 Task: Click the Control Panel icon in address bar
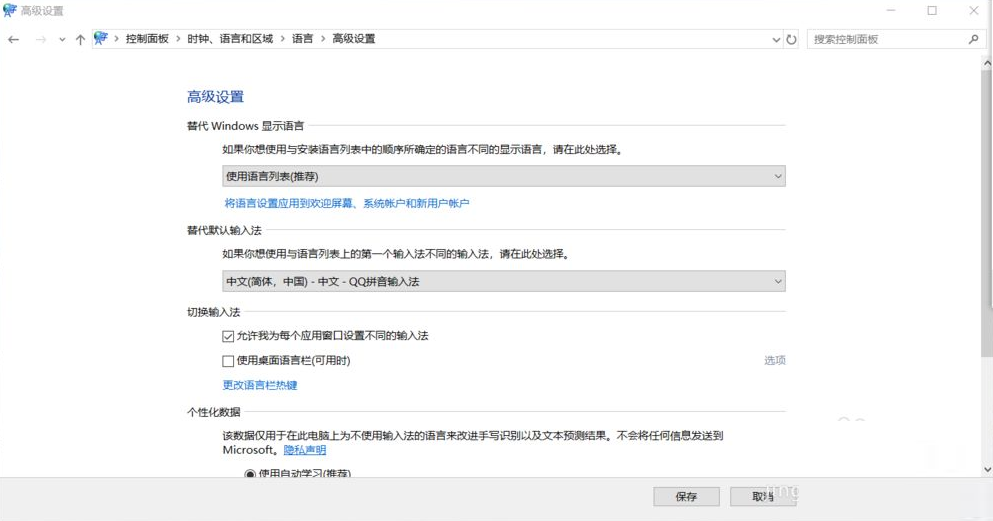101,38
